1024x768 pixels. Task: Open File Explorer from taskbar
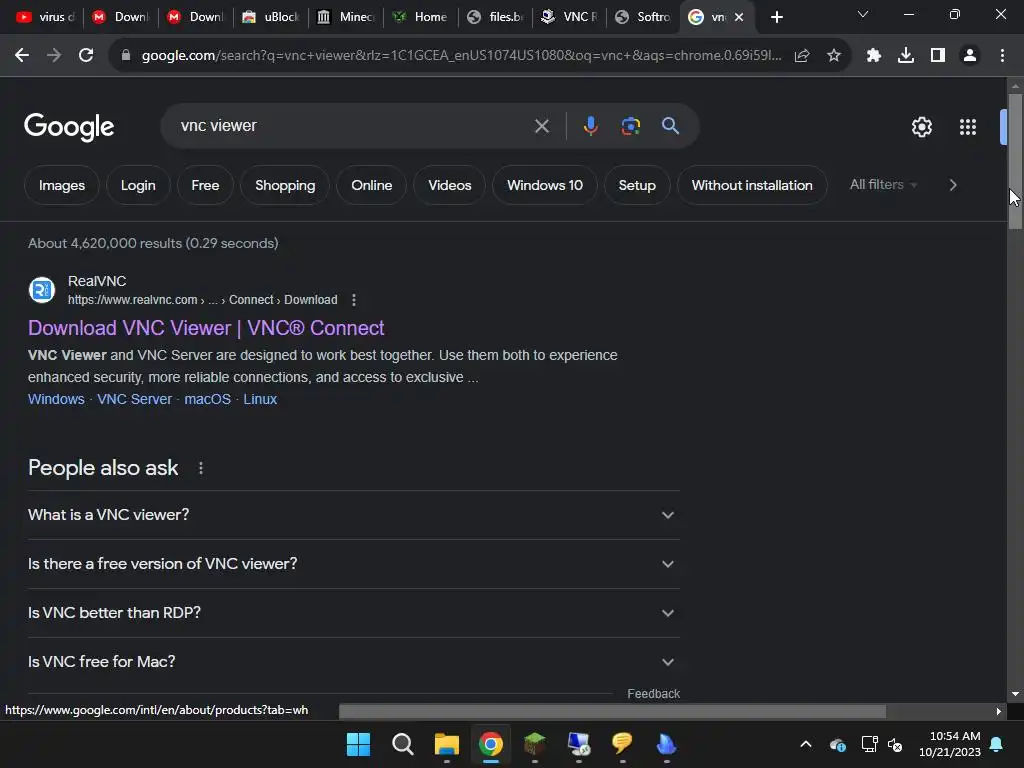(447, 744)
